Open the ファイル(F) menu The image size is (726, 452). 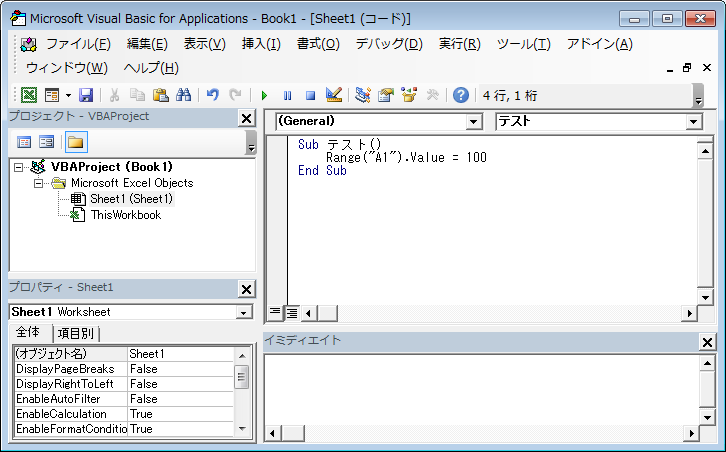[x=78, y=44]
